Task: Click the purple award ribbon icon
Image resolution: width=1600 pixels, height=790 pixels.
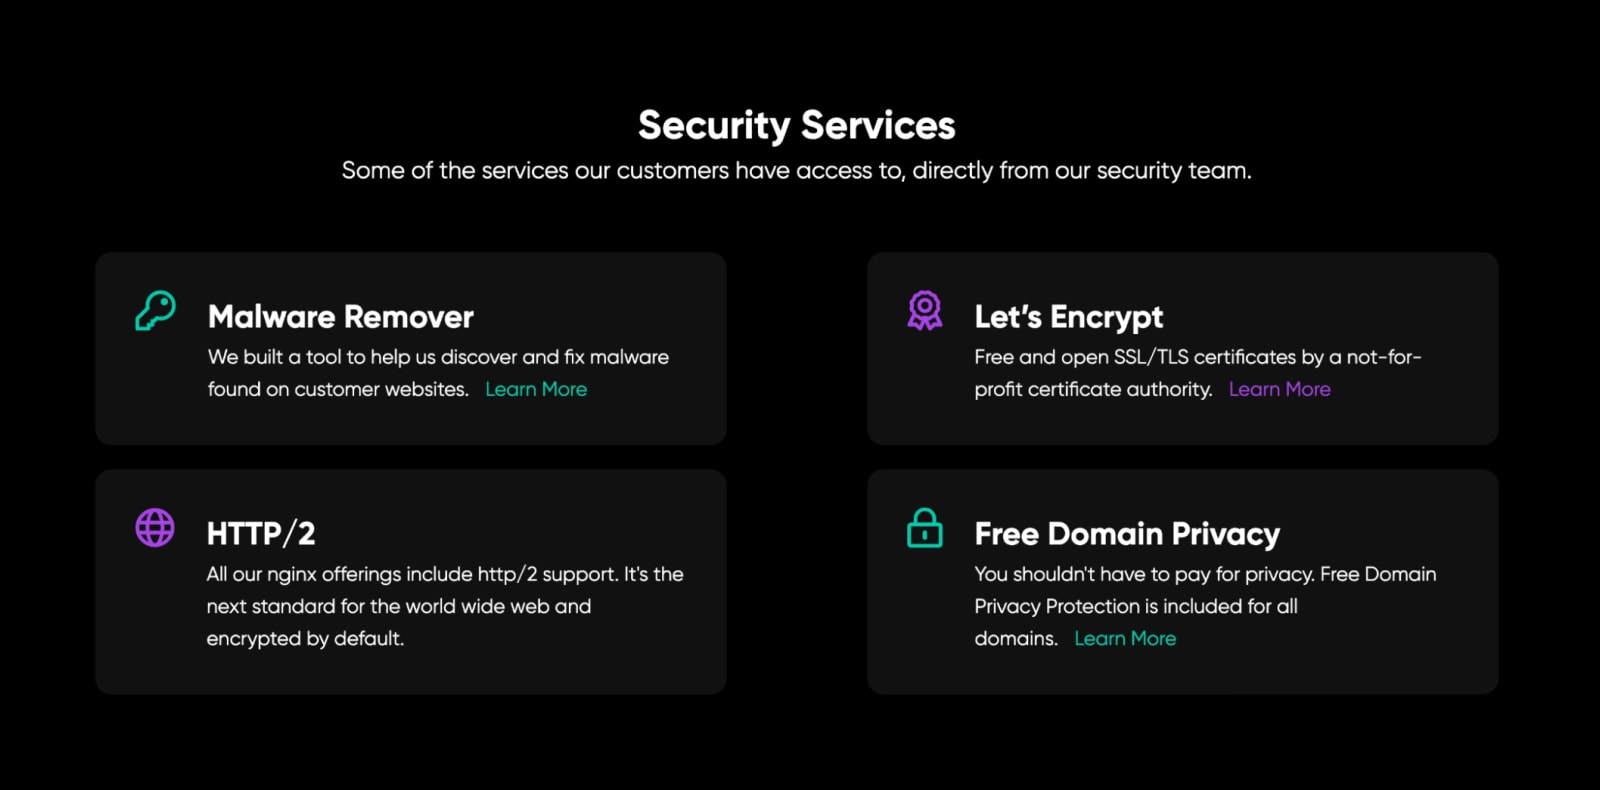Action: (924, 311)
